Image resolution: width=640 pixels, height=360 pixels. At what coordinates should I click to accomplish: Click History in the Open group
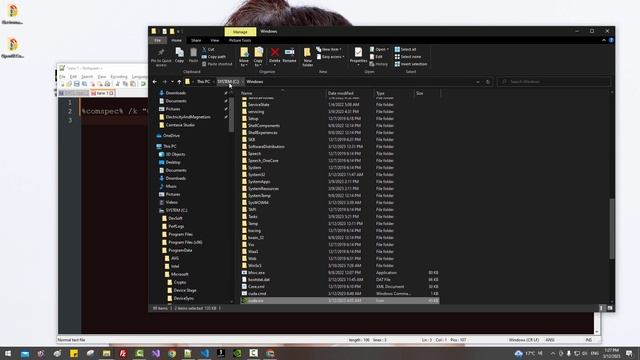point(379,64)
